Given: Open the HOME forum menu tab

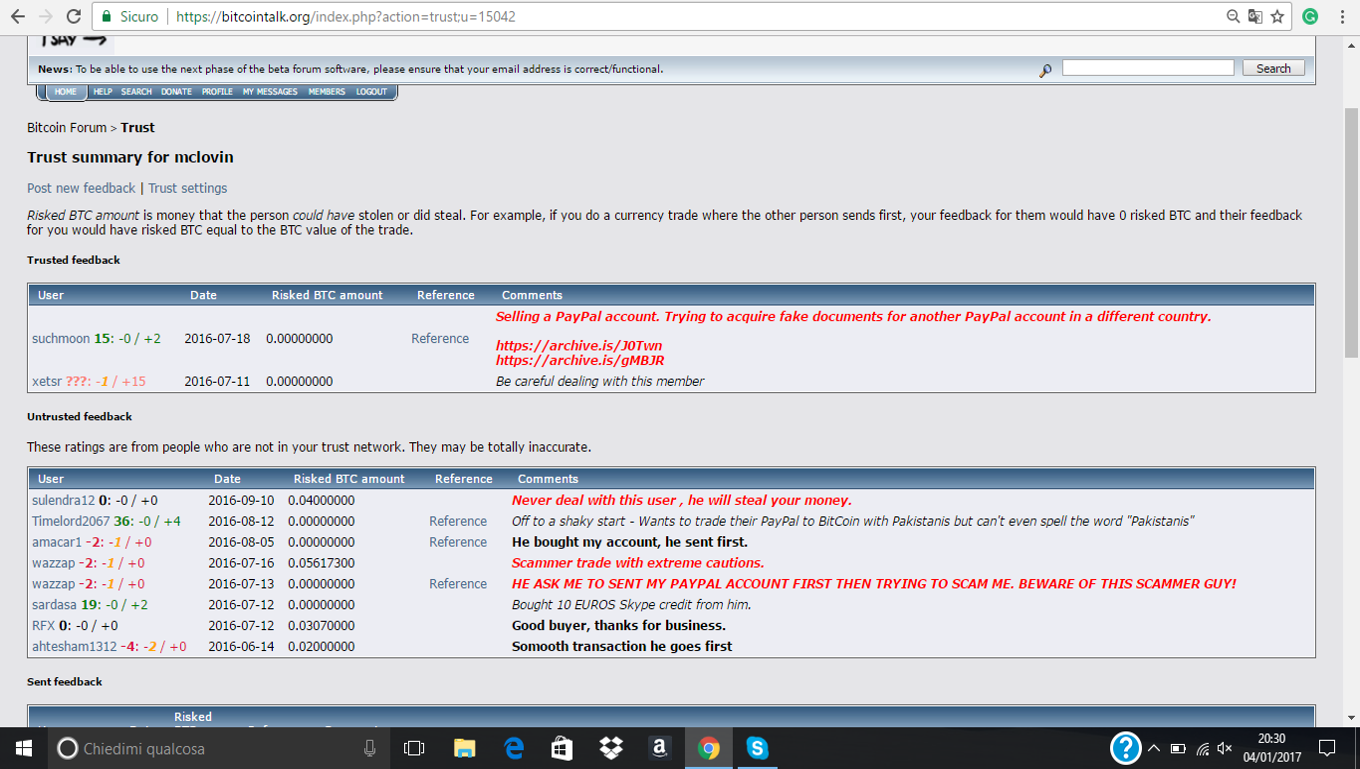Looking at the screenshot, I should pos(65,92).
